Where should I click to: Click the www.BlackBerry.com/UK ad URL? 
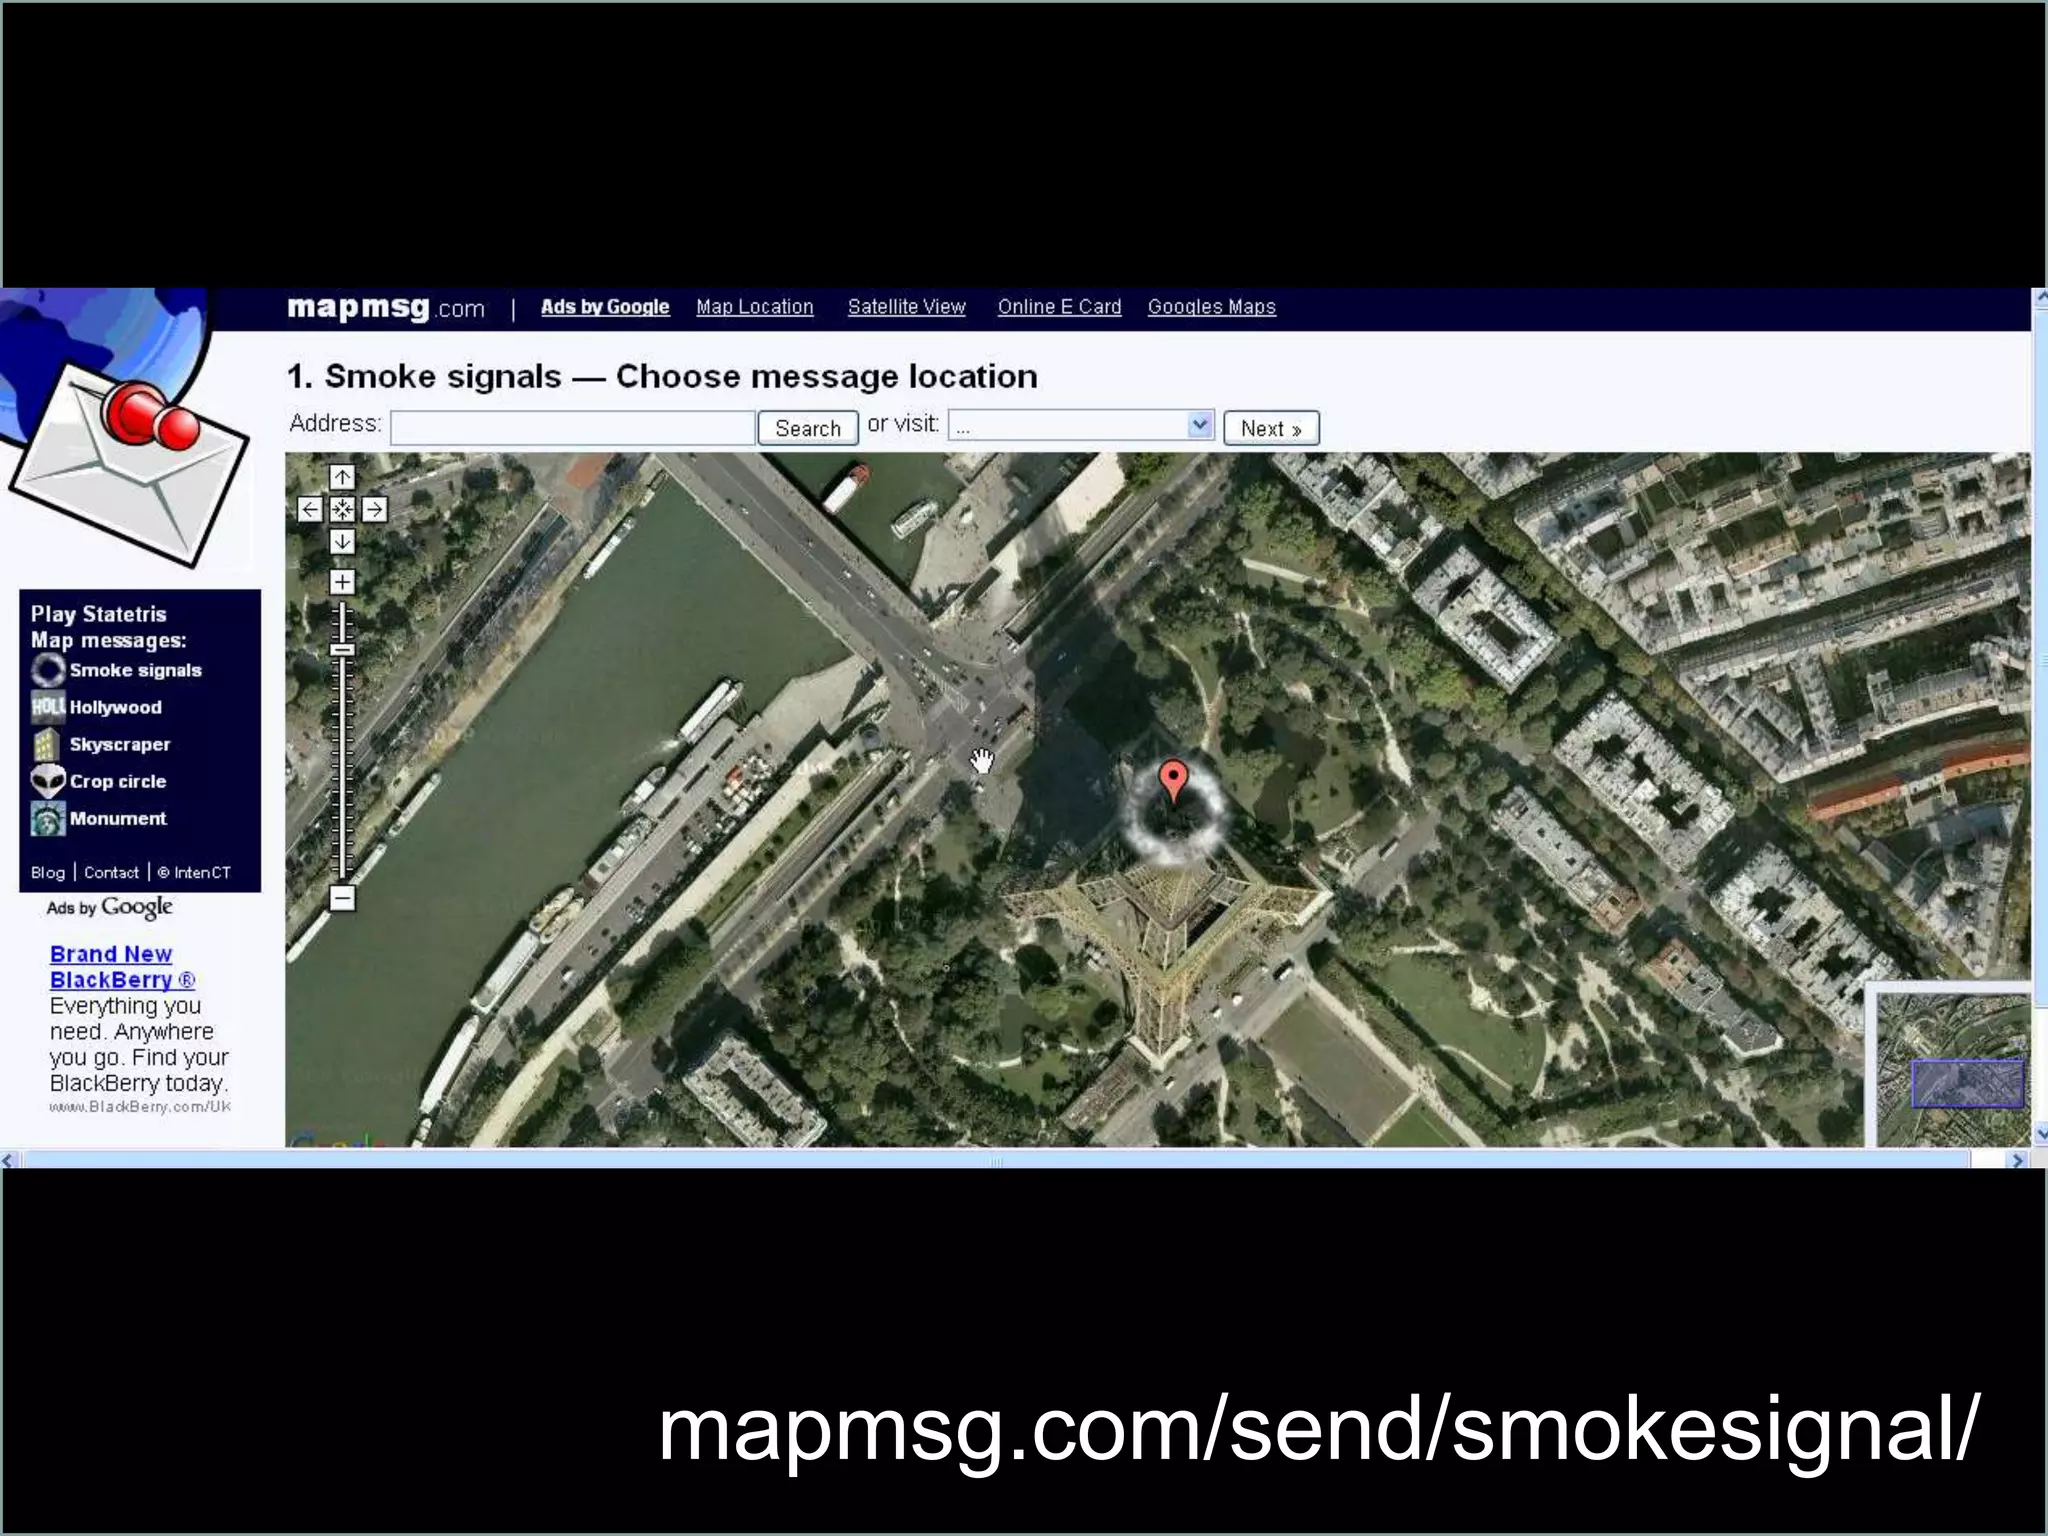(x=140, y=1106)
